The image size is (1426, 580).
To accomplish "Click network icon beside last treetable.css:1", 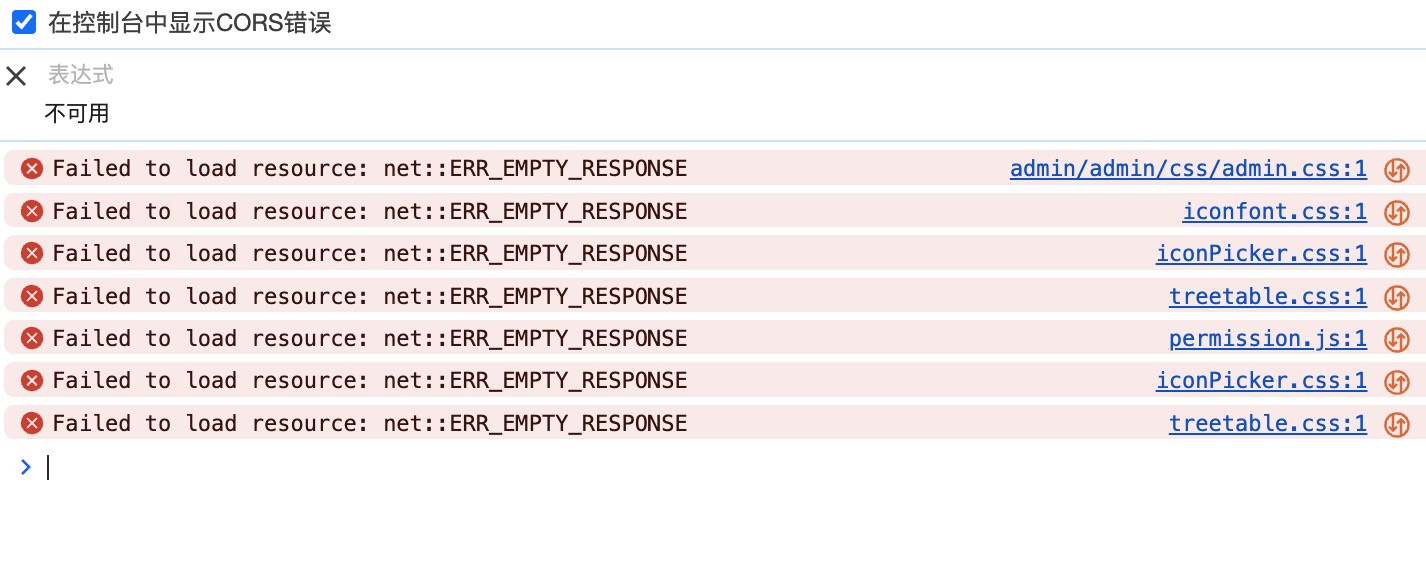I will (1396, 425).
